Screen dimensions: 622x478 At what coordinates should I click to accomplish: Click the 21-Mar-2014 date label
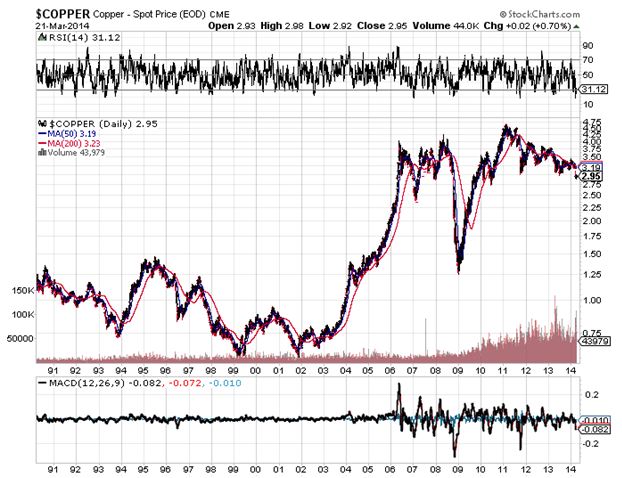point(62,26)
